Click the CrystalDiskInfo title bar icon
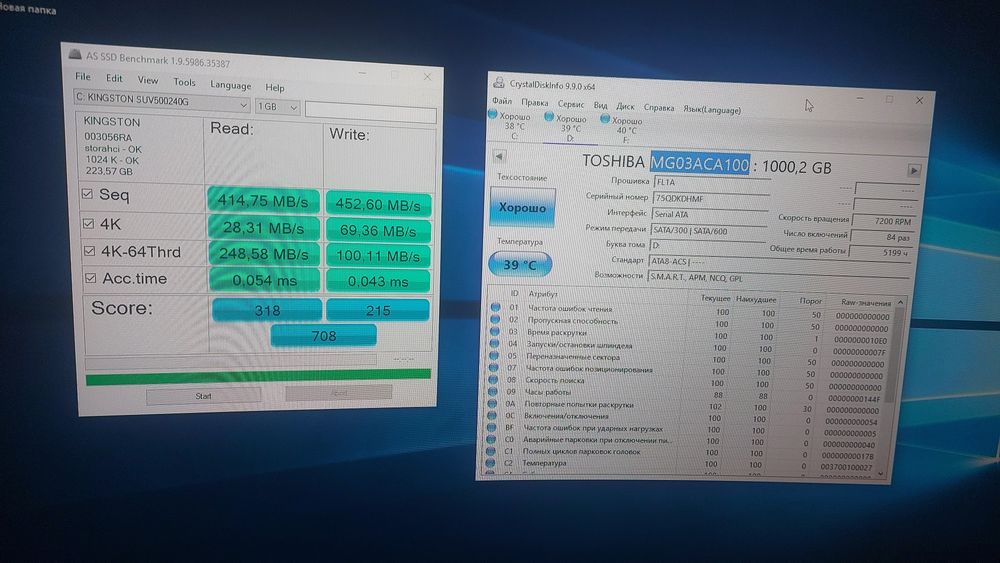Image resolution: width=1000 pixels, height=563 pixels. [498, 82]
